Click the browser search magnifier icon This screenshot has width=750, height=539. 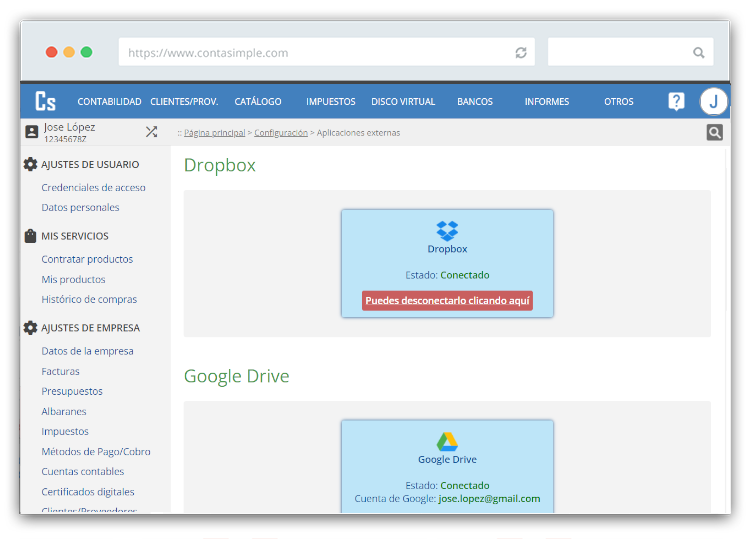(x=699, y=53)
